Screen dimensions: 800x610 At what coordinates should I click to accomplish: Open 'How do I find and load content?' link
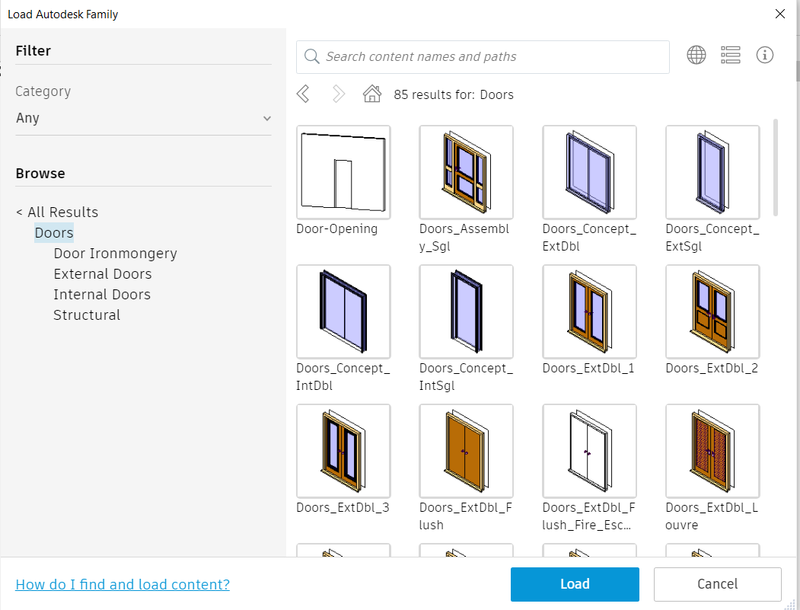tap(122, 584)
